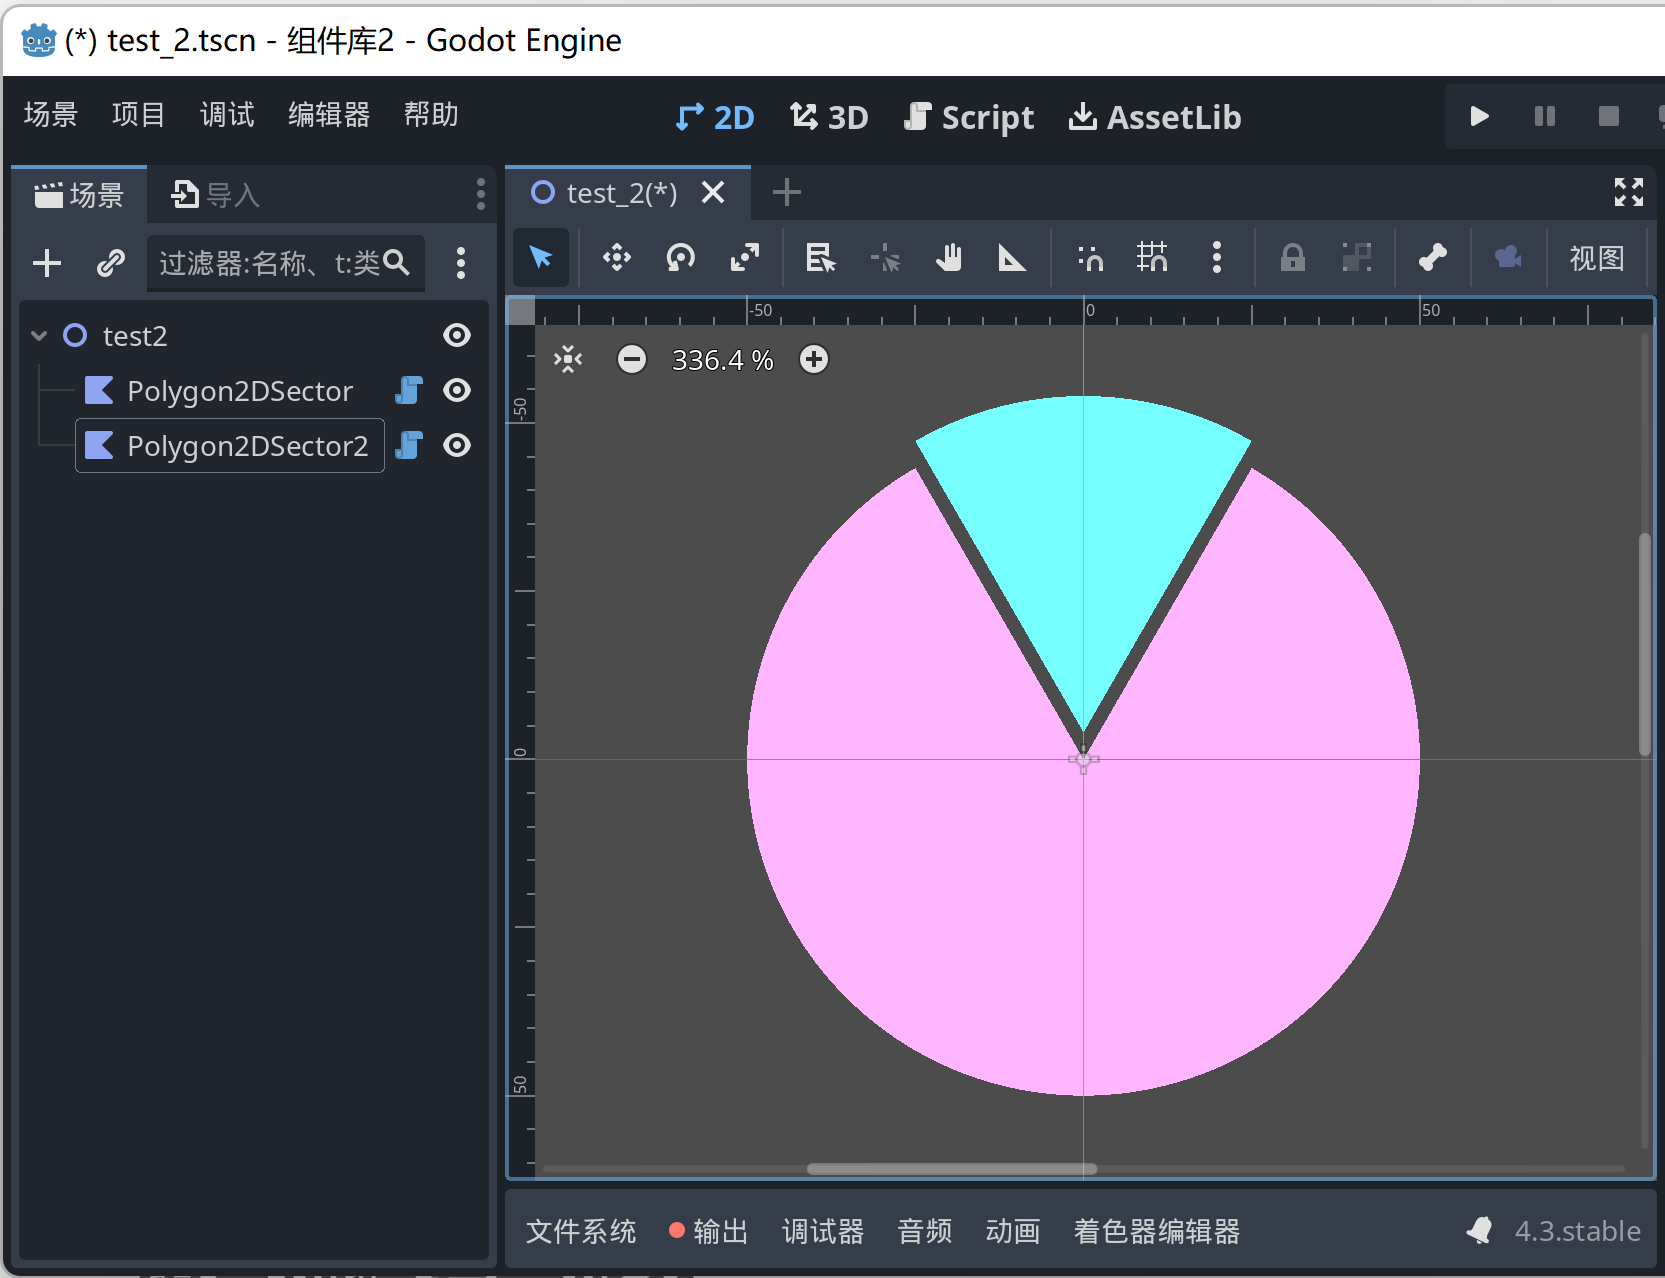Screen dimensions: 1665x1278
Task: Toggle visibility of test2 node
Action: pyautogui.click(x=457, y=335)
